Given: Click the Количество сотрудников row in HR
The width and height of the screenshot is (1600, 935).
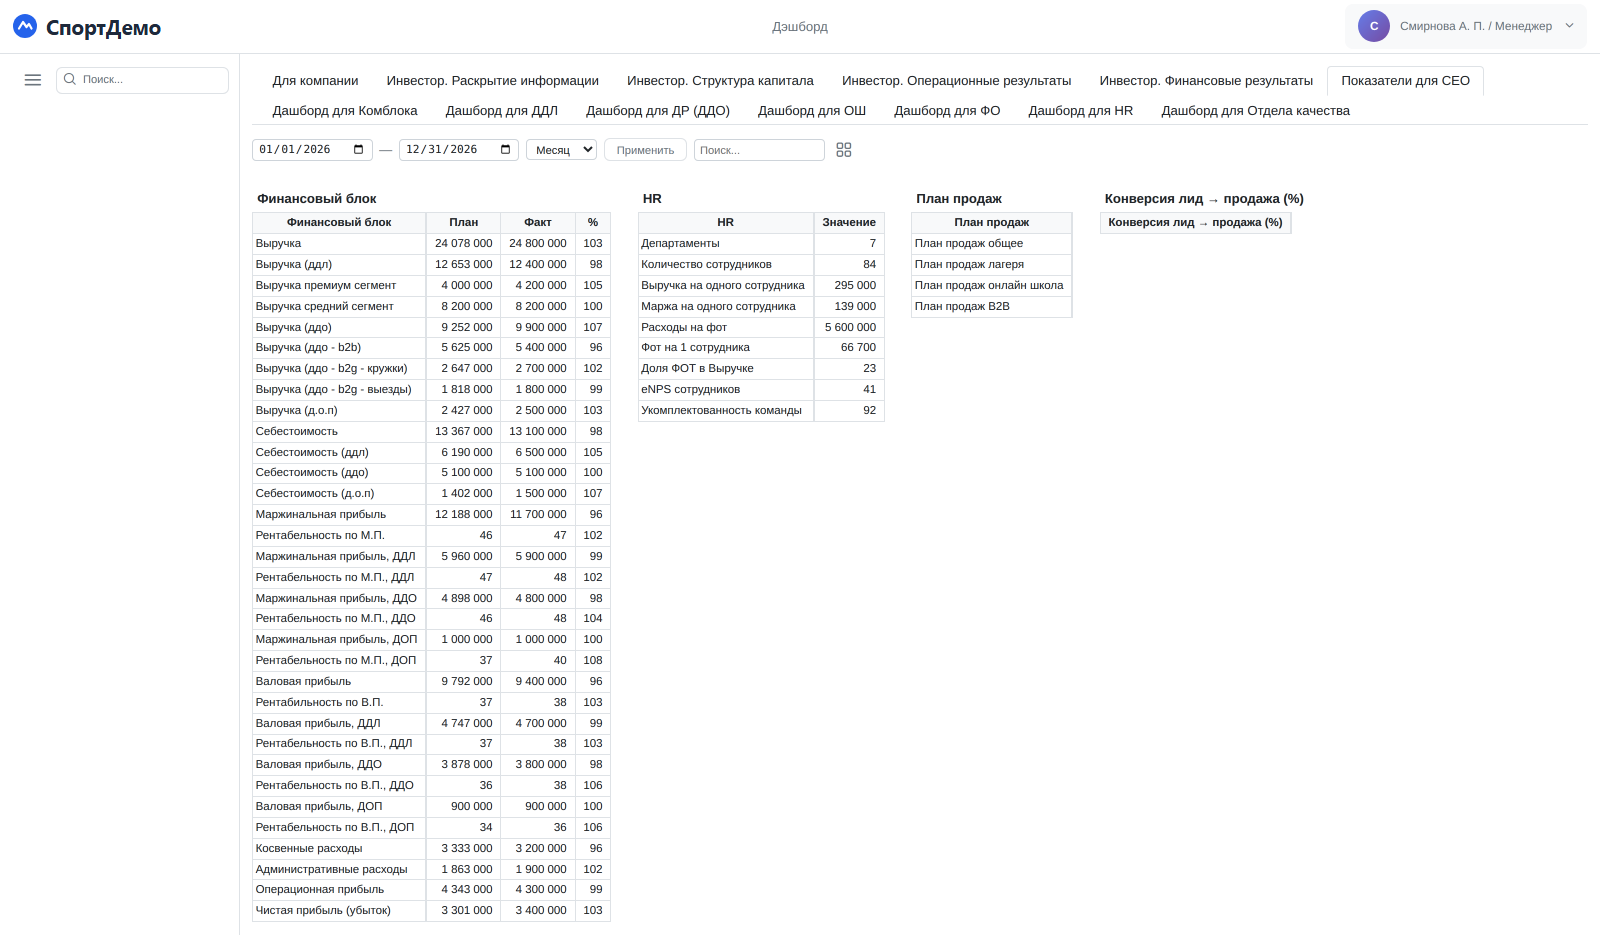Looking at the screenshot, I should pyautogui.click(x=761, y=265).
